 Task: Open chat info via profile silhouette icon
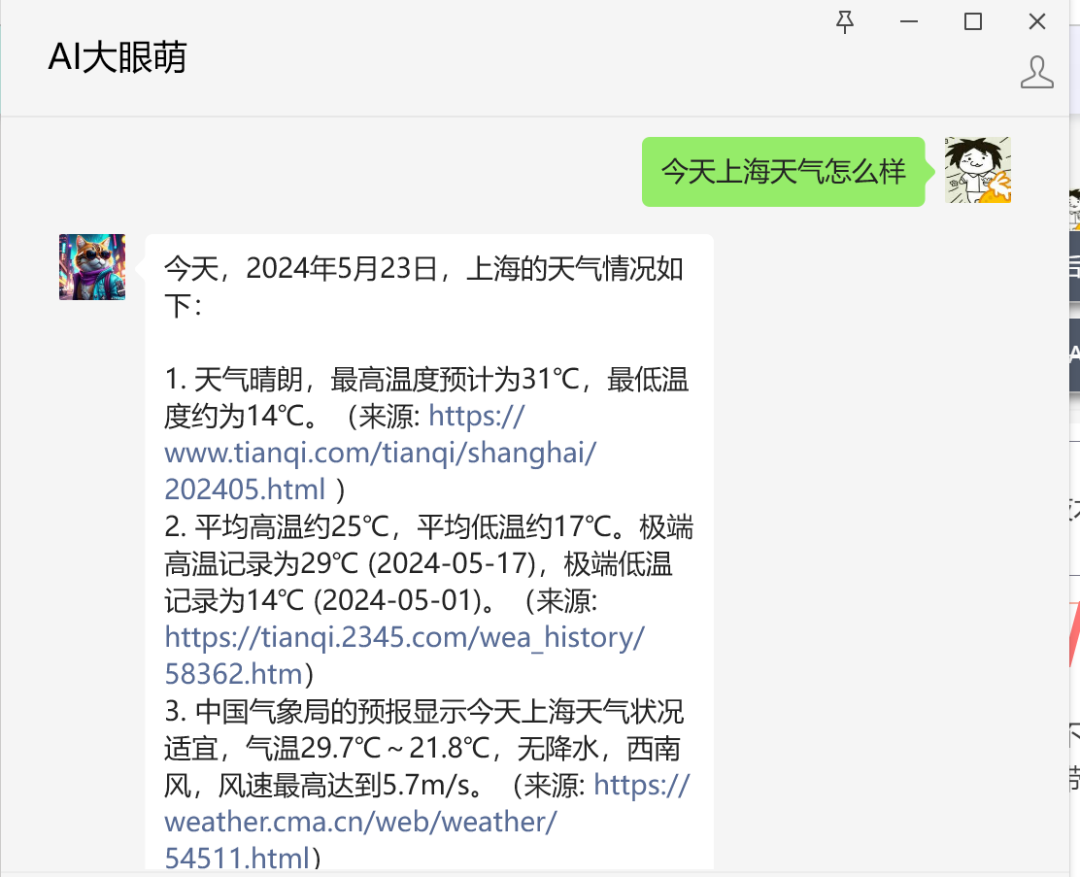(x=1037, y=72)
